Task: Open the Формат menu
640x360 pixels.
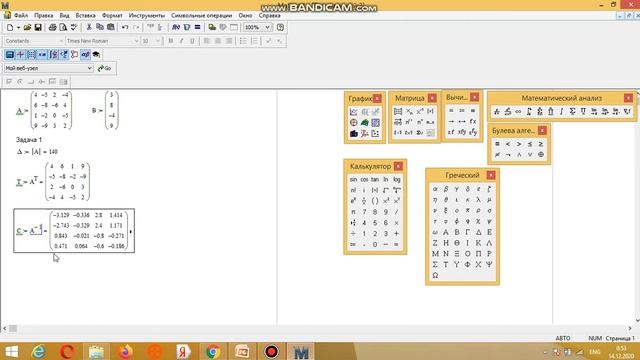Action: pyautogui.click(x=112, y=16)
